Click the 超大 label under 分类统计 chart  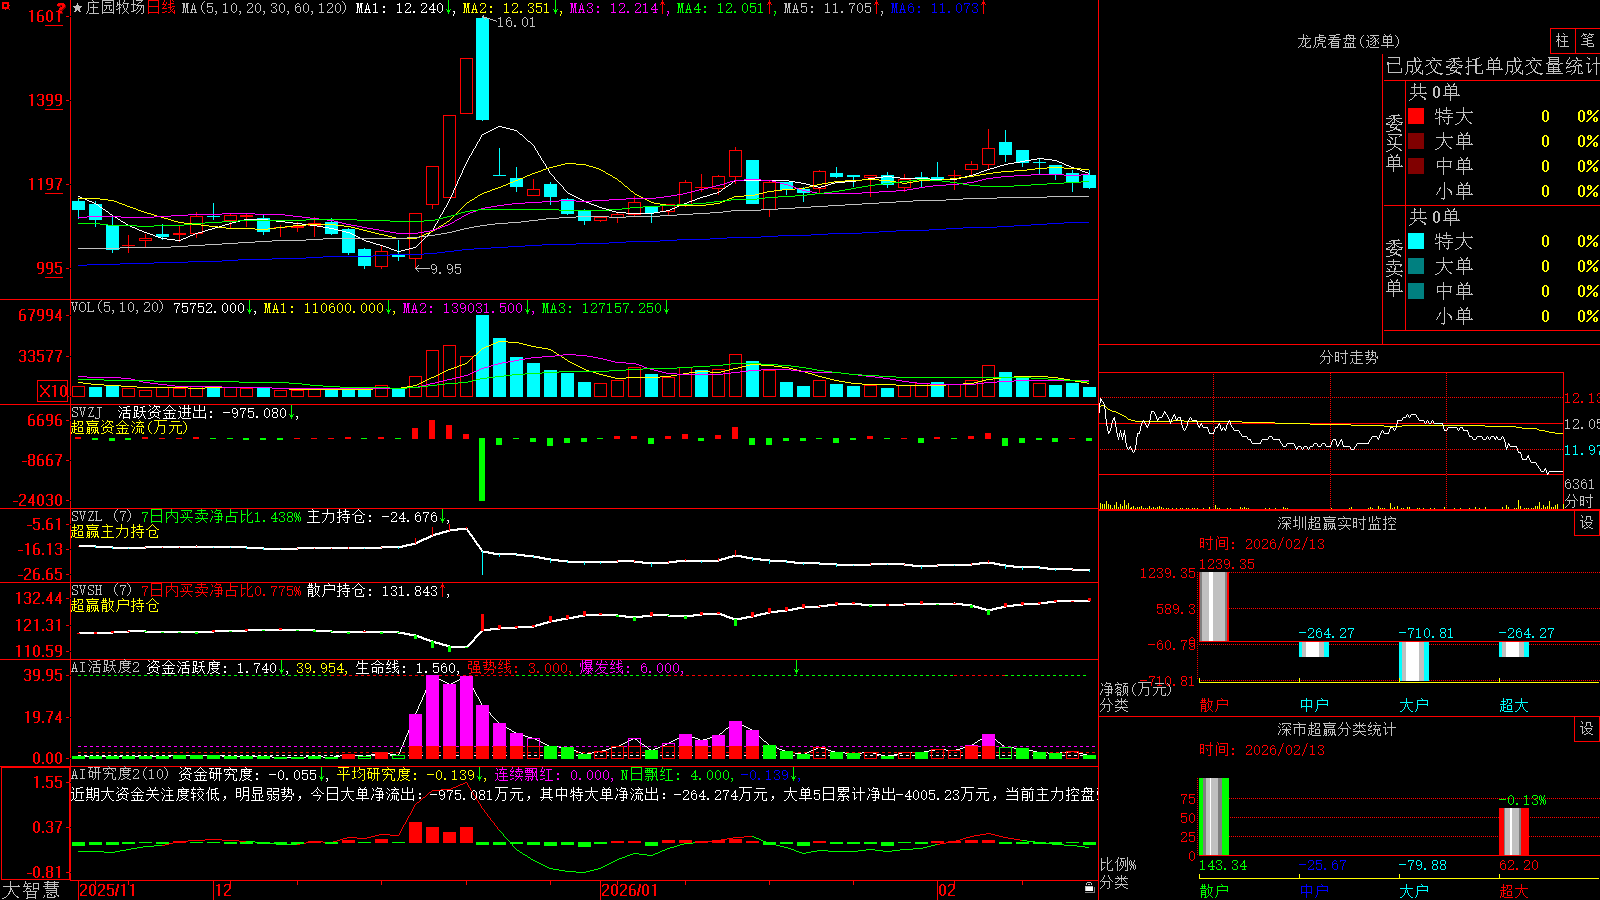(1514, 891)
